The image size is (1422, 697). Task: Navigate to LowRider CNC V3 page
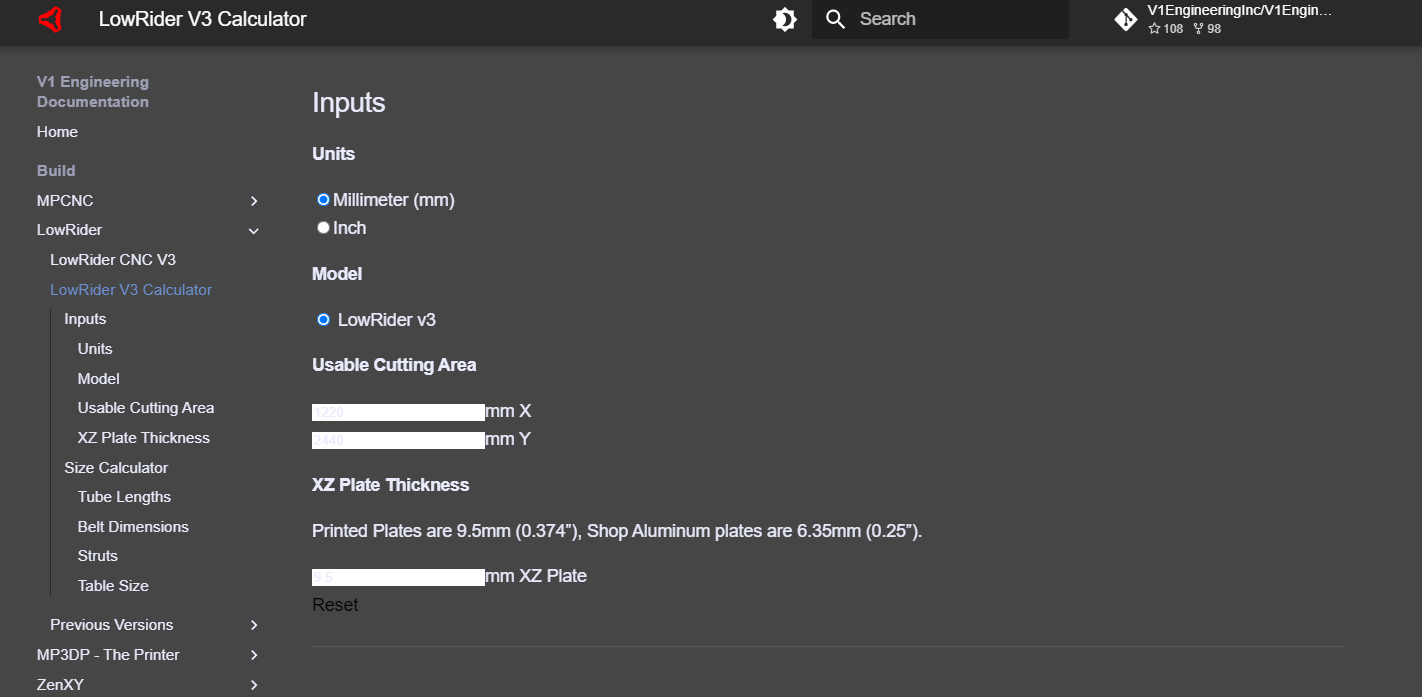point(113,259)
